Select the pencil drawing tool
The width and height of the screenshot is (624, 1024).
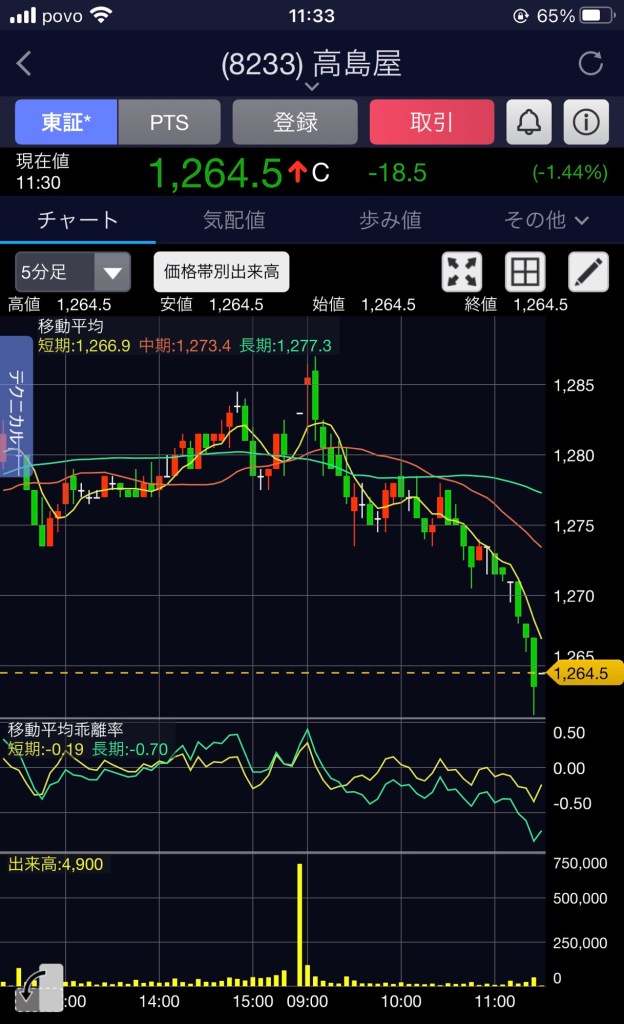tap(588, 271)
